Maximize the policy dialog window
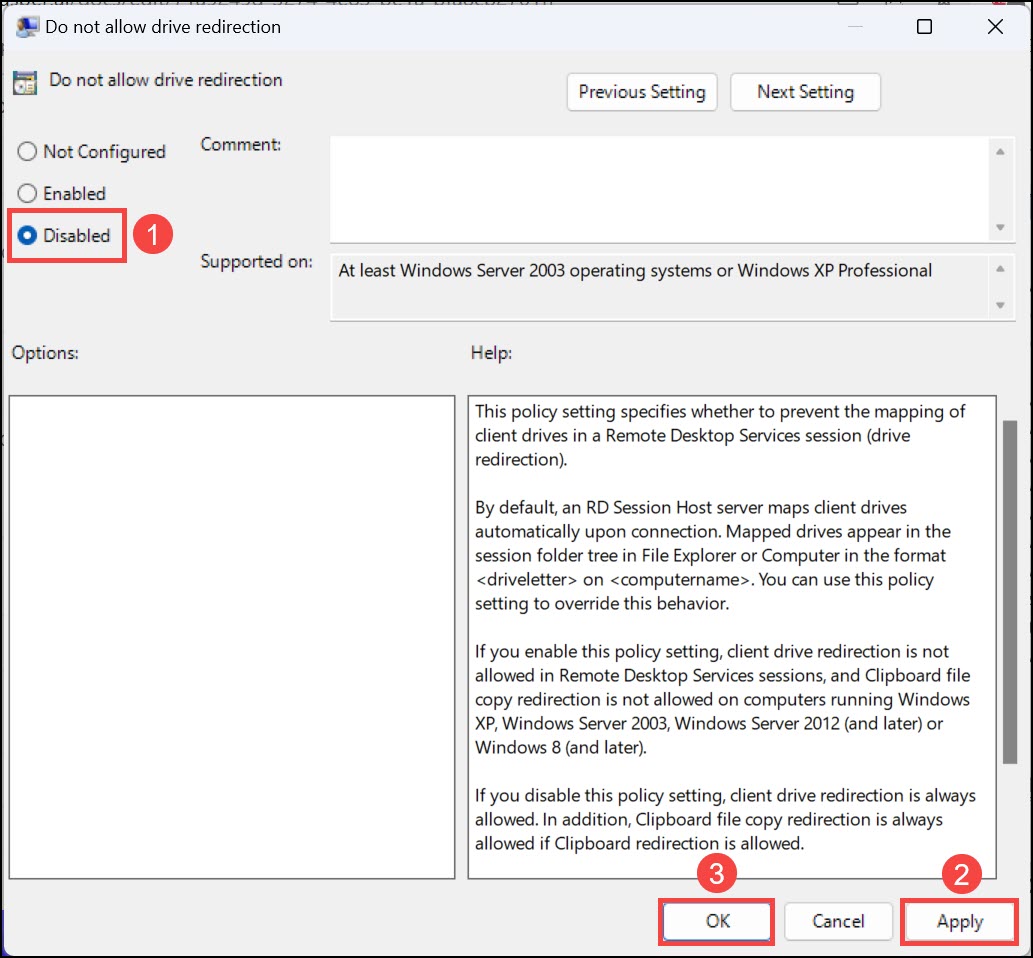Screen dimensions: 1033x958 pos(923,27)
